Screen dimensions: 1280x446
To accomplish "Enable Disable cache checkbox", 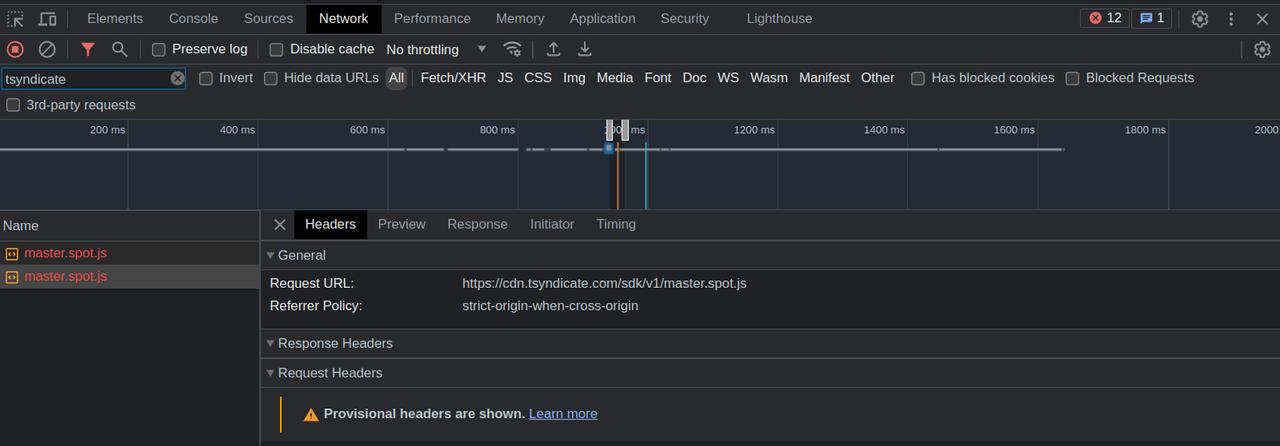I will tap(277, 49).
